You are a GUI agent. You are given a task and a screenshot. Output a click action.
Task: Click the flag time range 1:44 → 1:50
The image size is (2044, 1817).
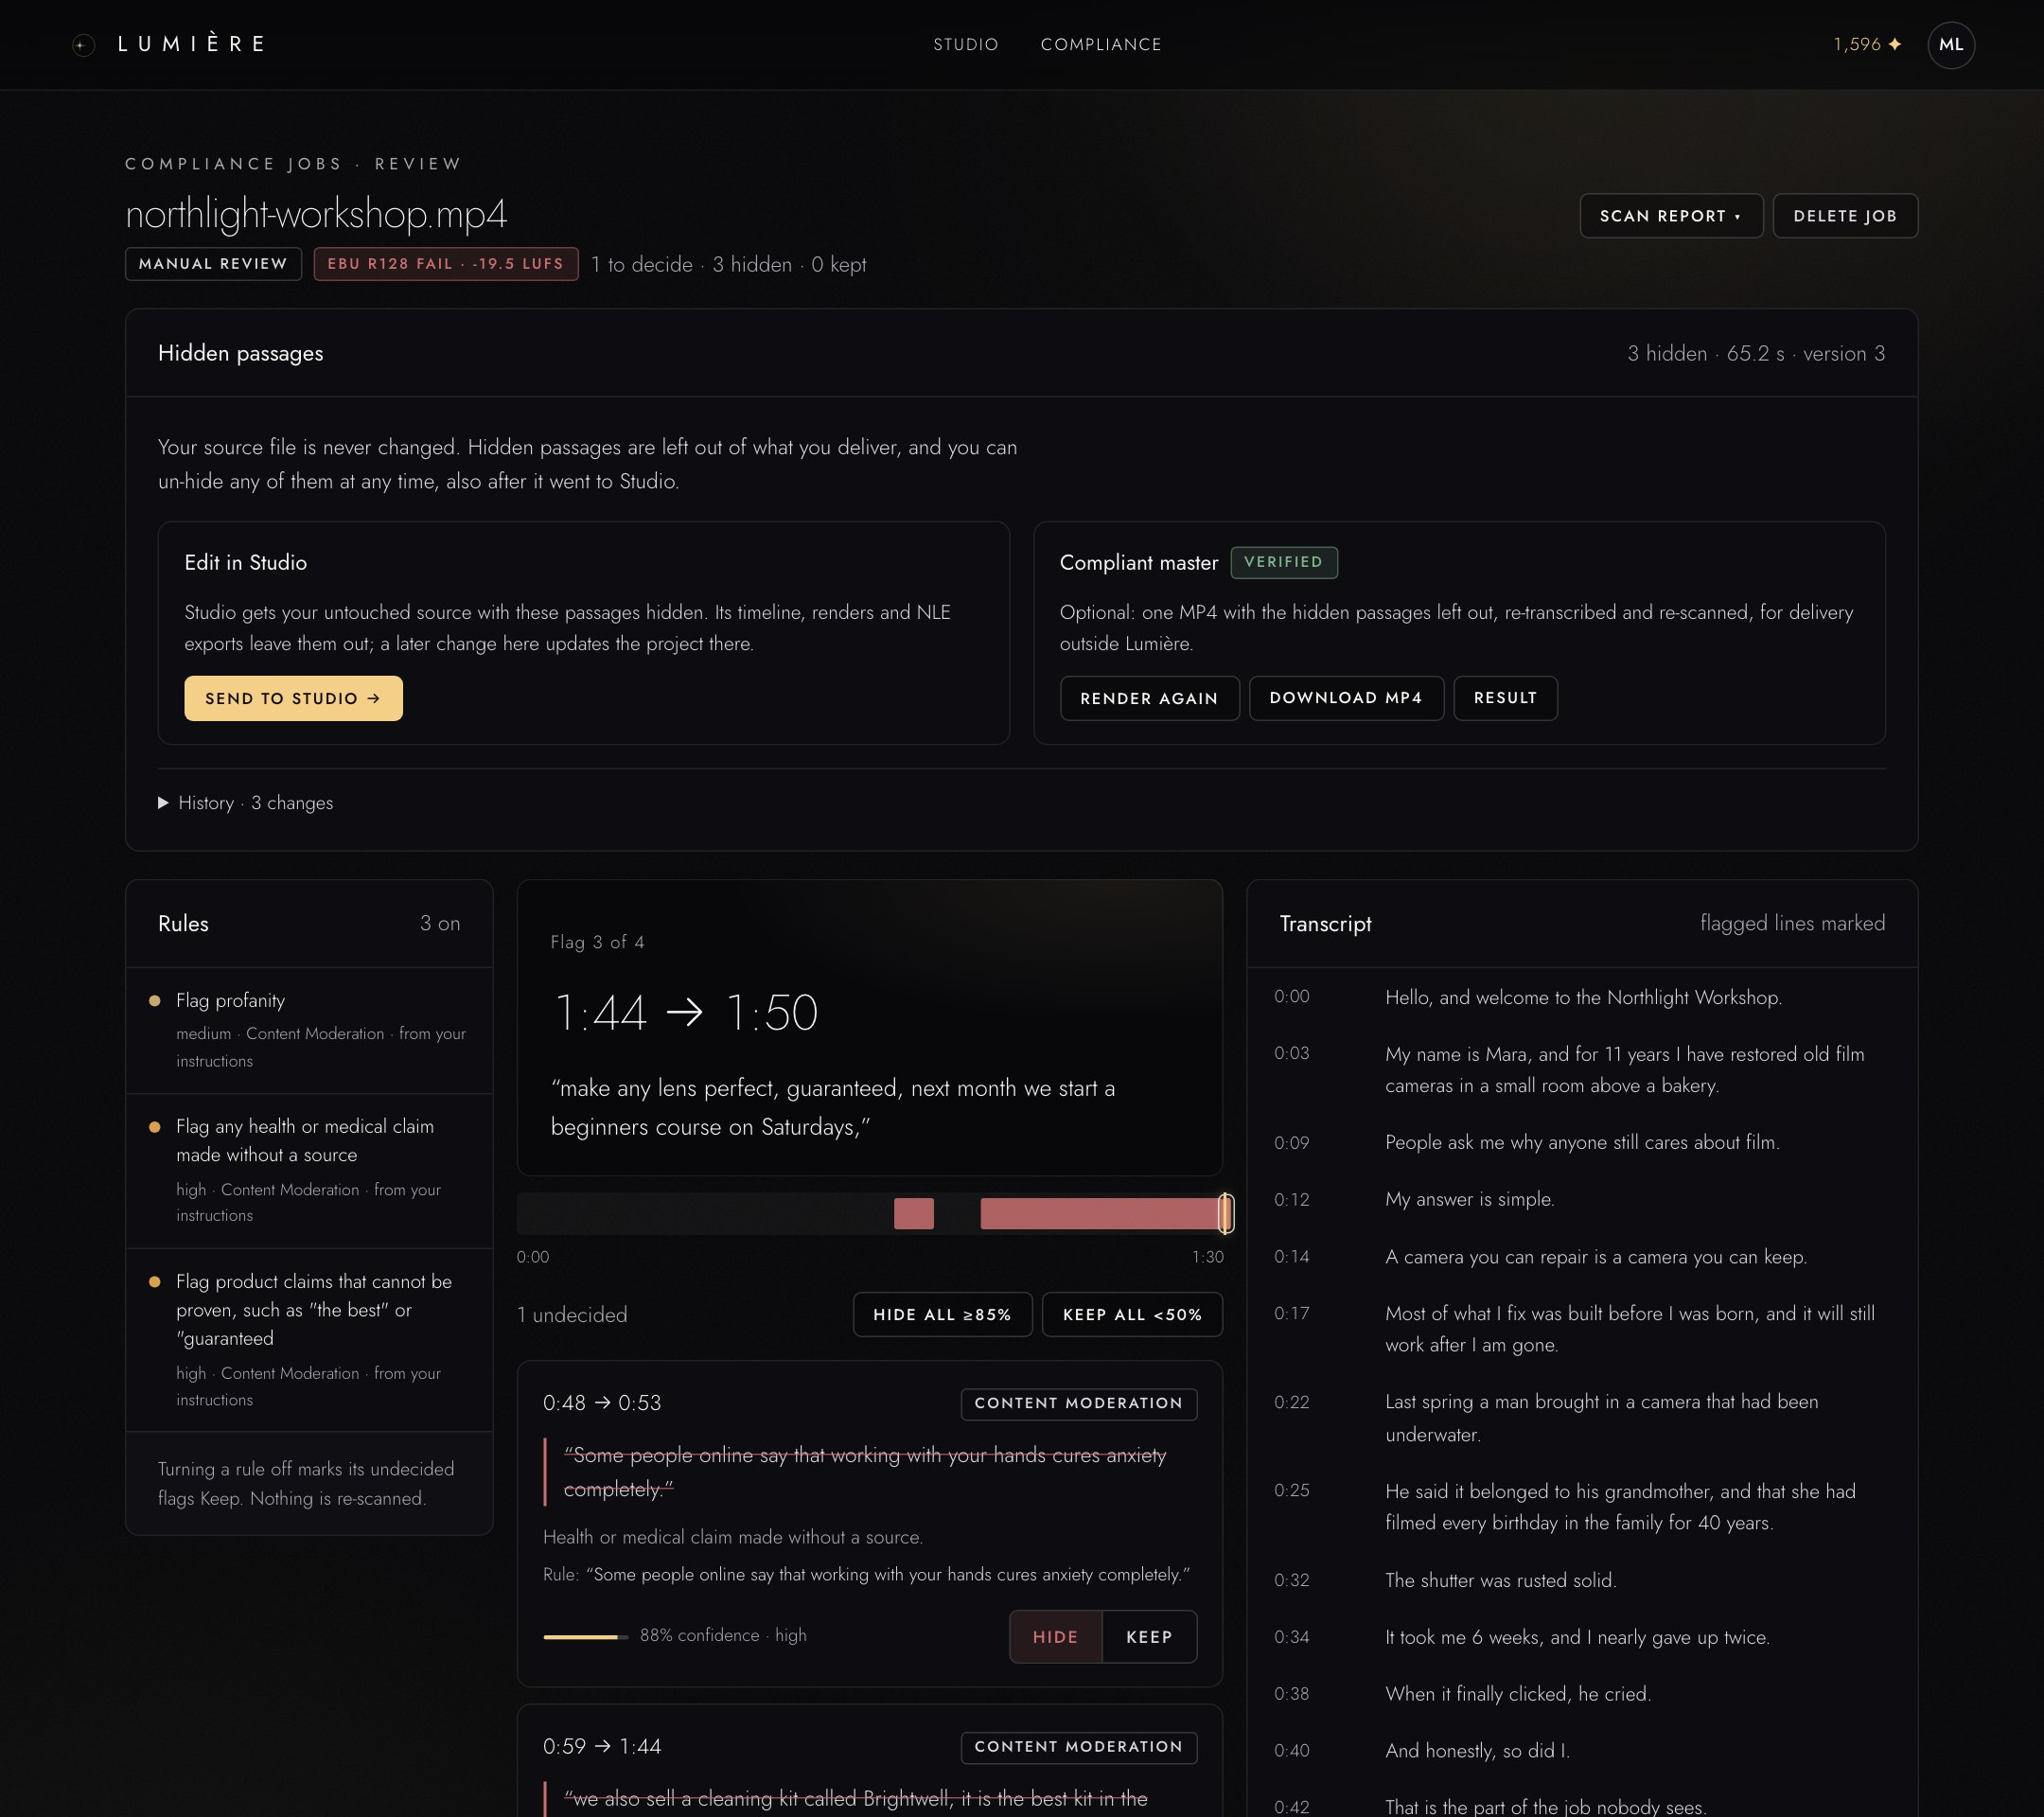pyautogui.click(x=685, y=1012)
